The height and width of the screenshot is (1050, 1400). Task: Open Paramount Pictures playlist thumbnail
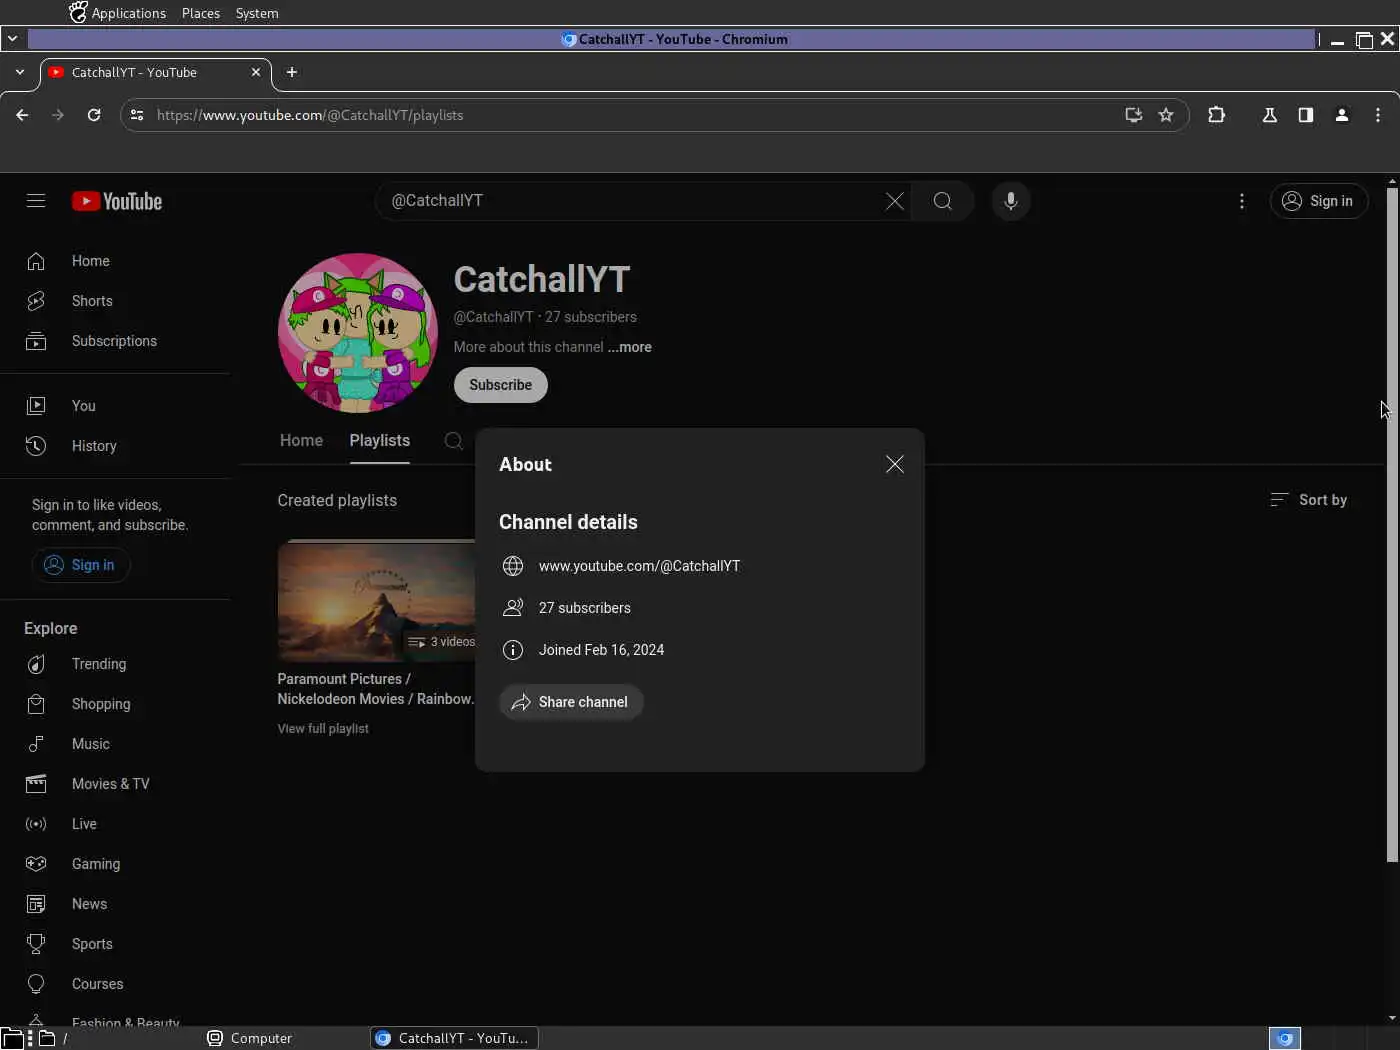pyautogui.click(x=376, y=600)
